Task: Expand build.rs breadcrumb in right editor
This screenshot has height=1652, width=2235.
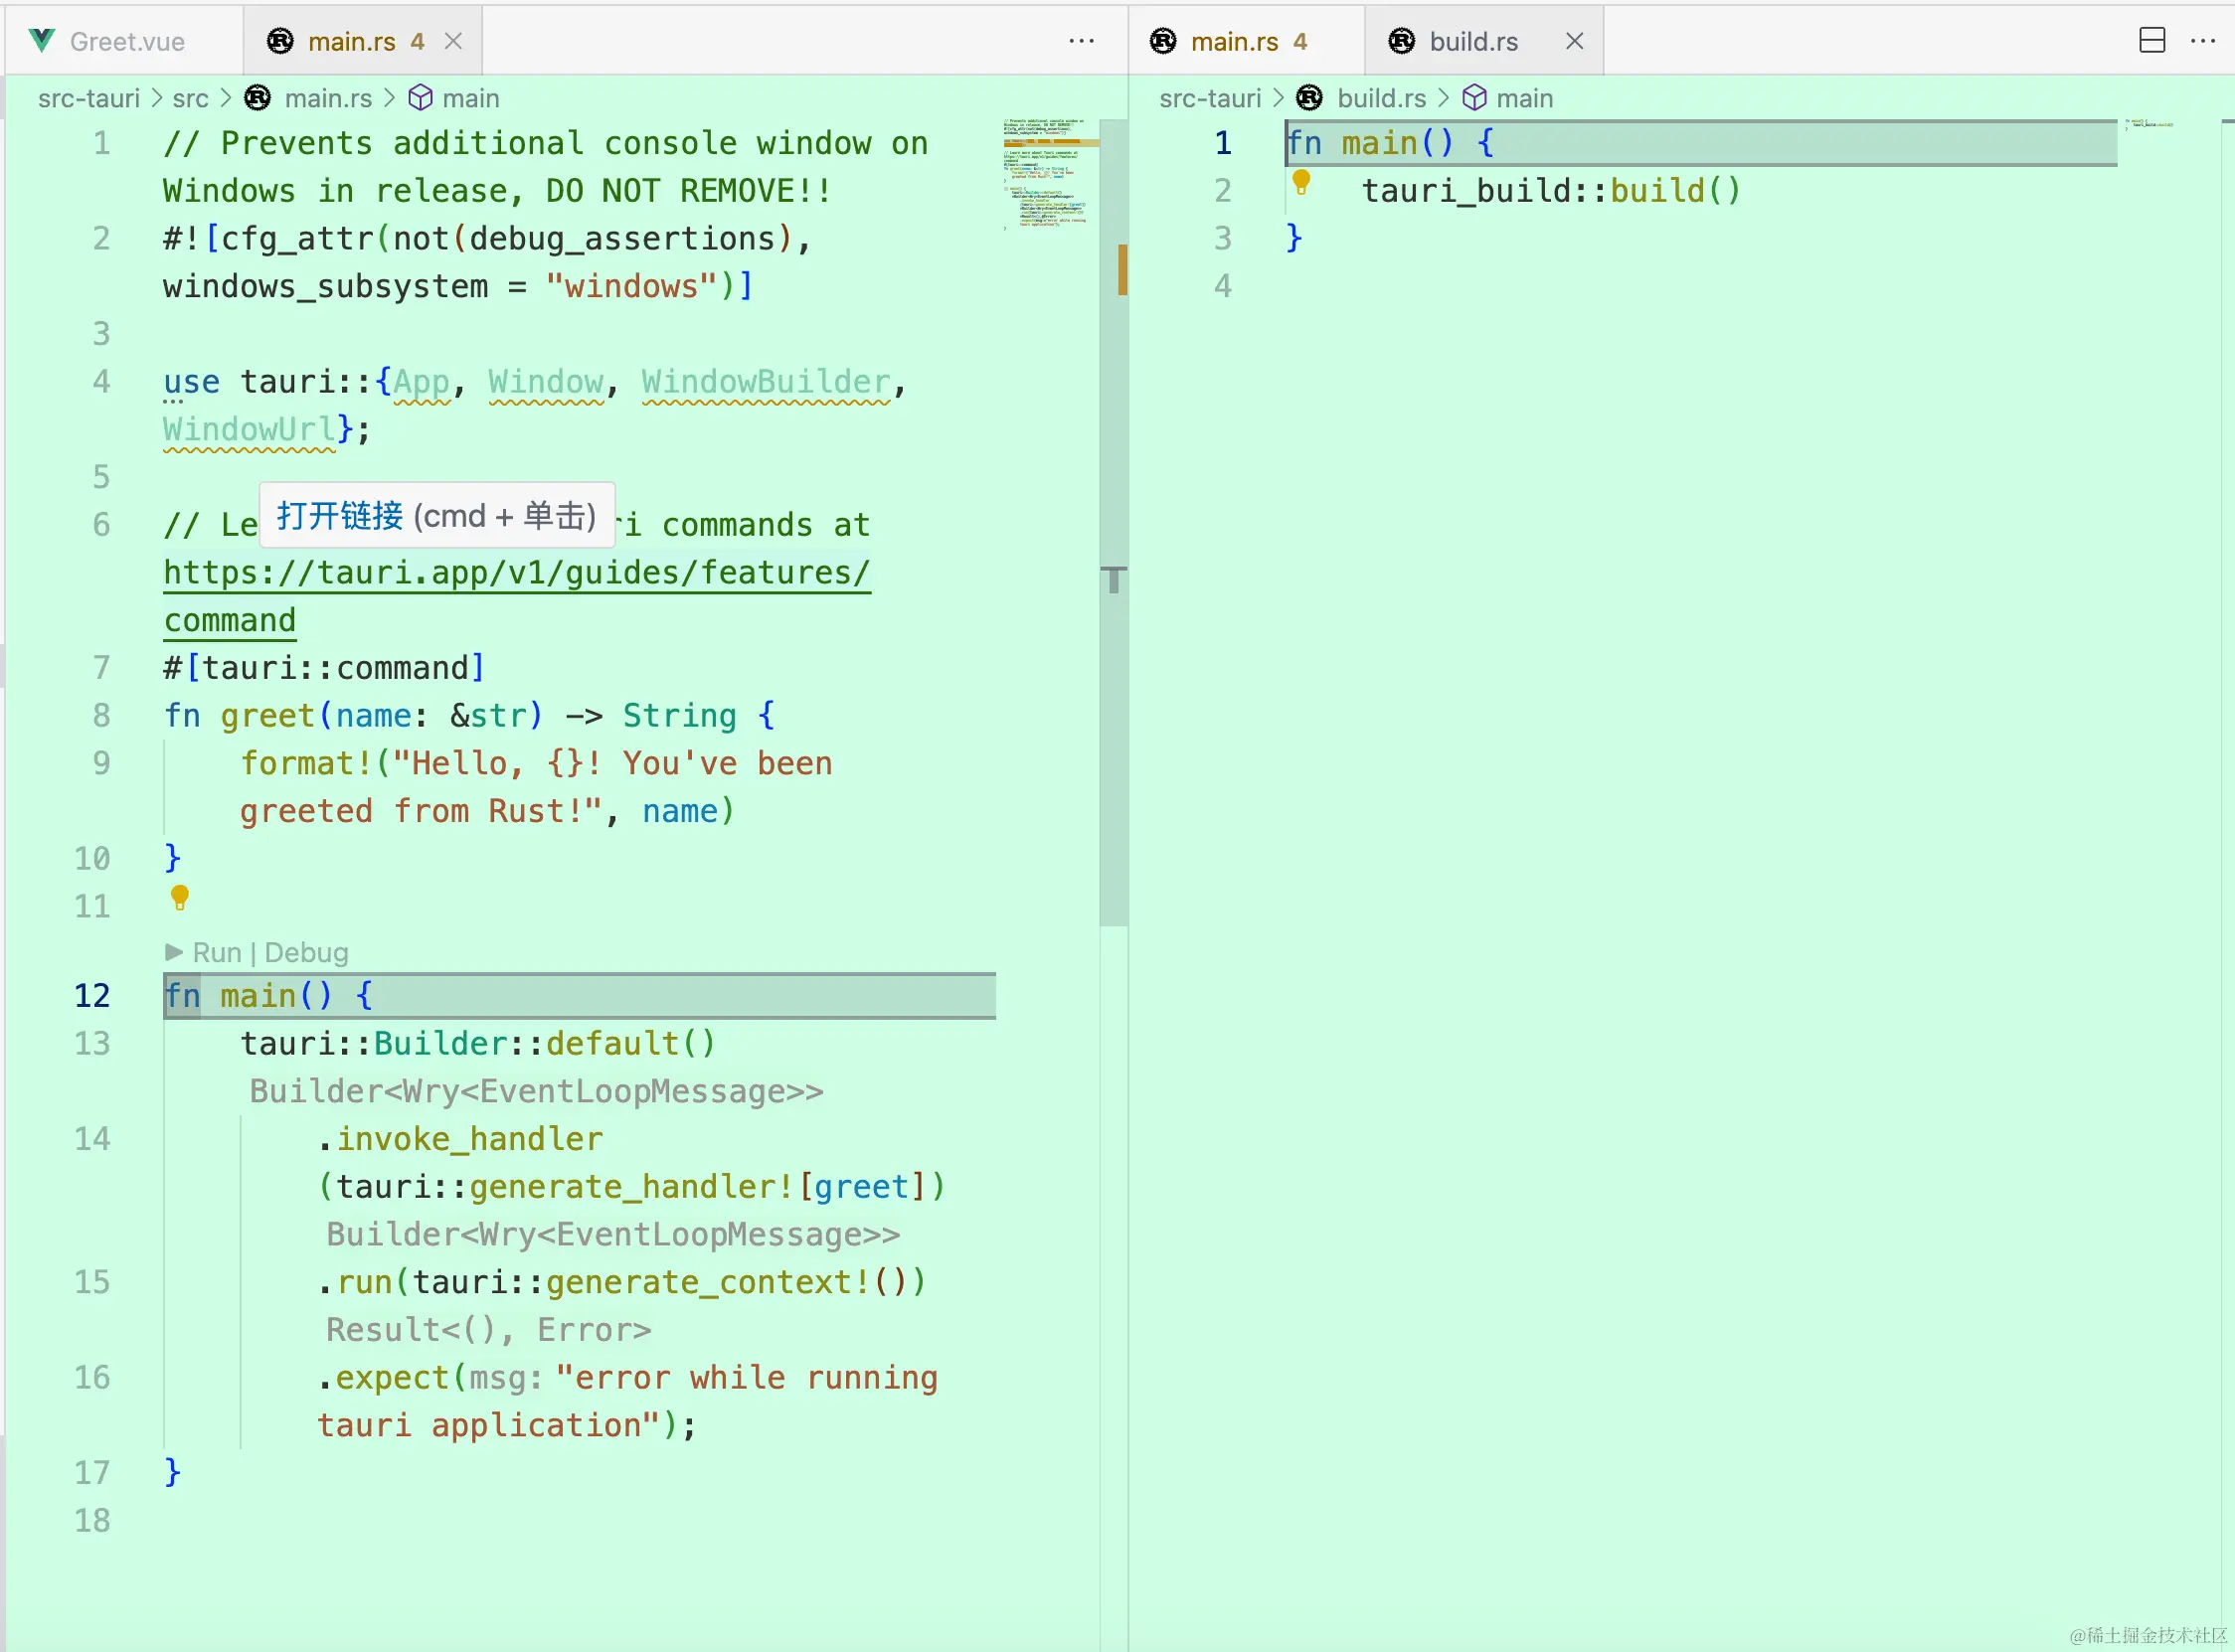Action: (1381, 98)
